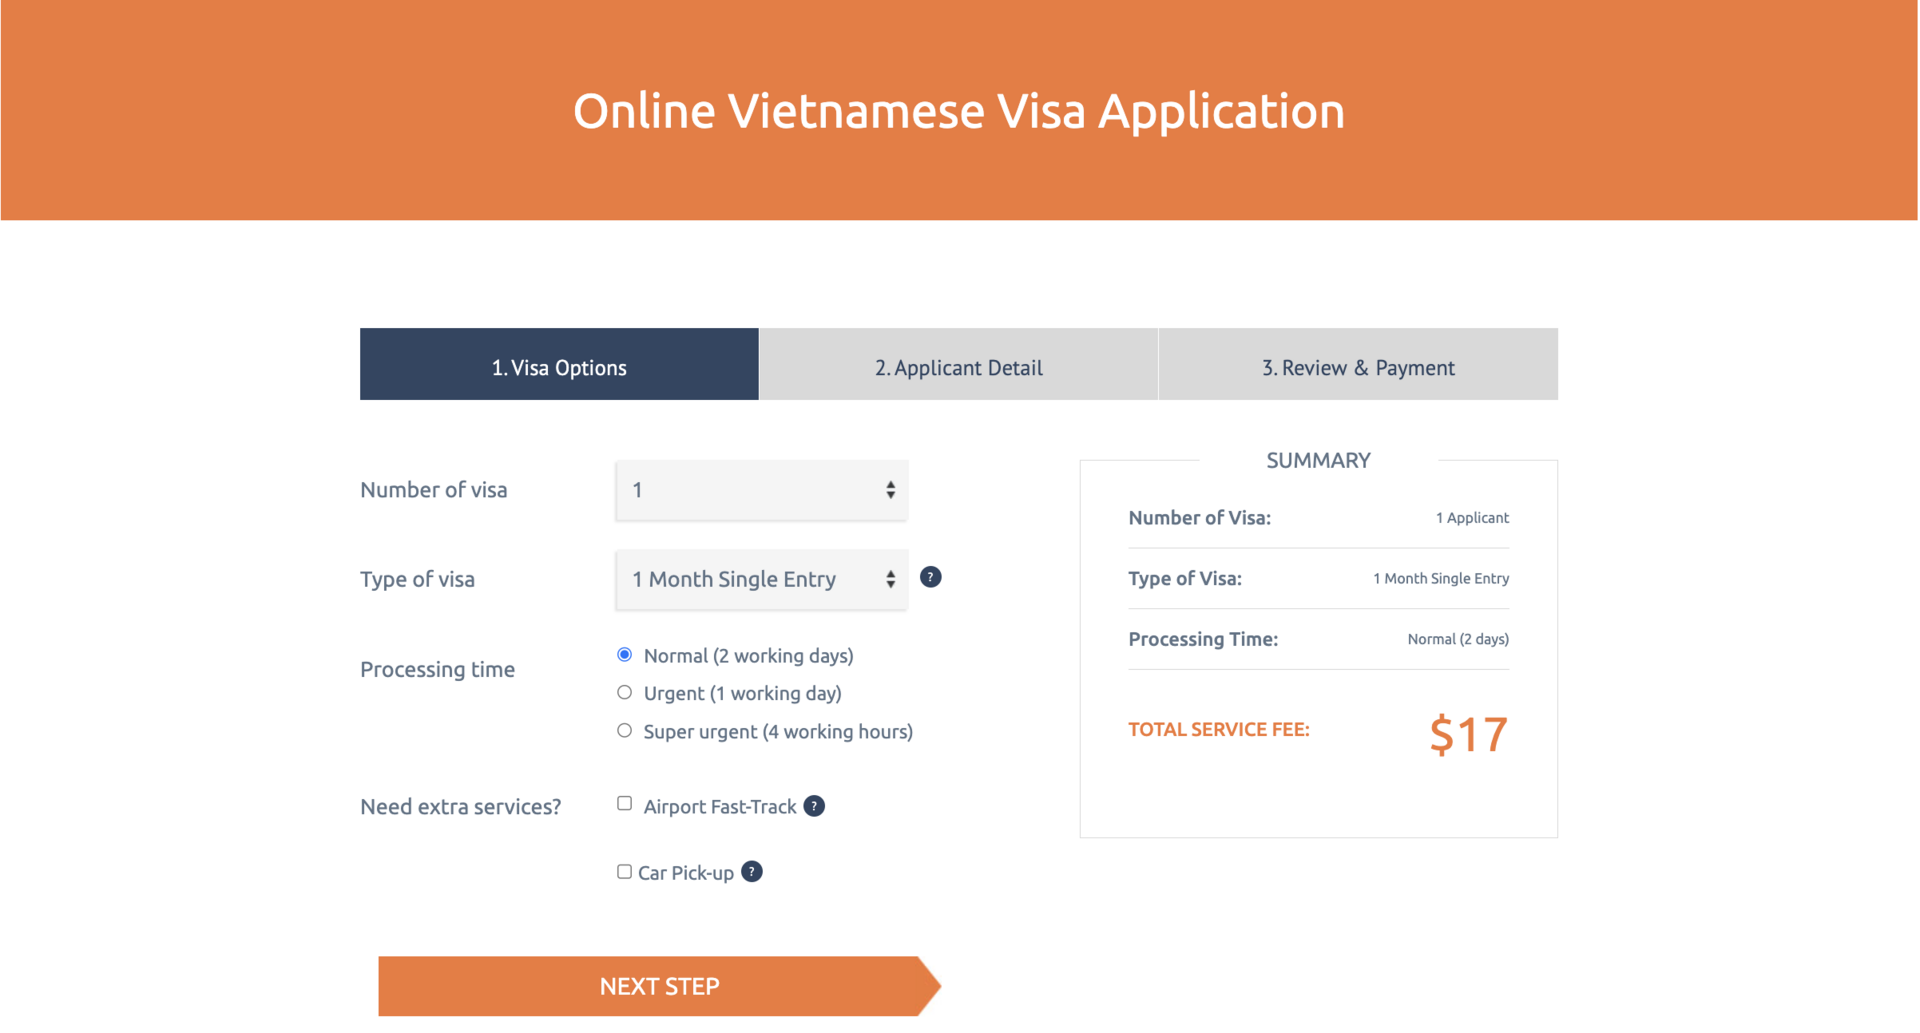Open Review & Payment tab
Screen dimensions: 1920x1033
(x=1357, y=365)
